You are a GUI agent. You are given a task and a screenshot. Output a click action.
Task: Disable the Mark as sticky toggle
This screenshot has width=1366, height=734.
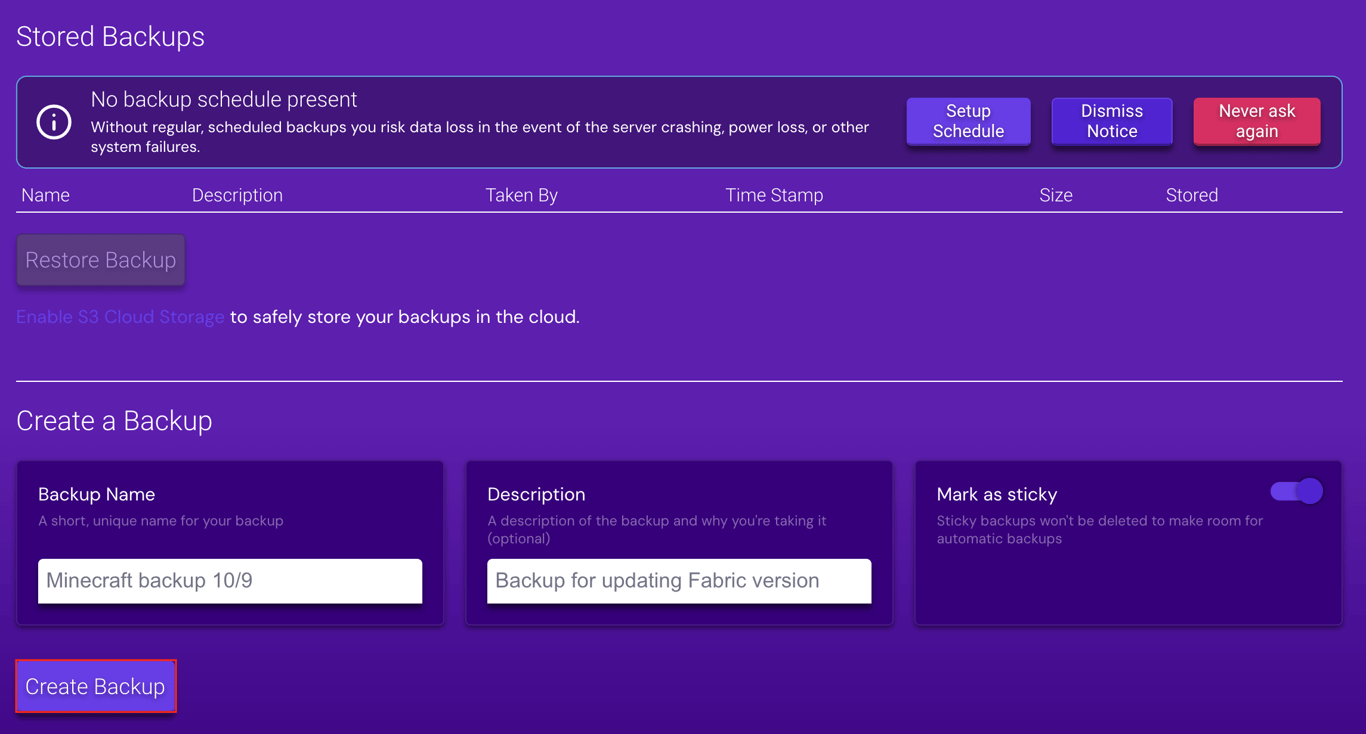[x=1296, y=491]
